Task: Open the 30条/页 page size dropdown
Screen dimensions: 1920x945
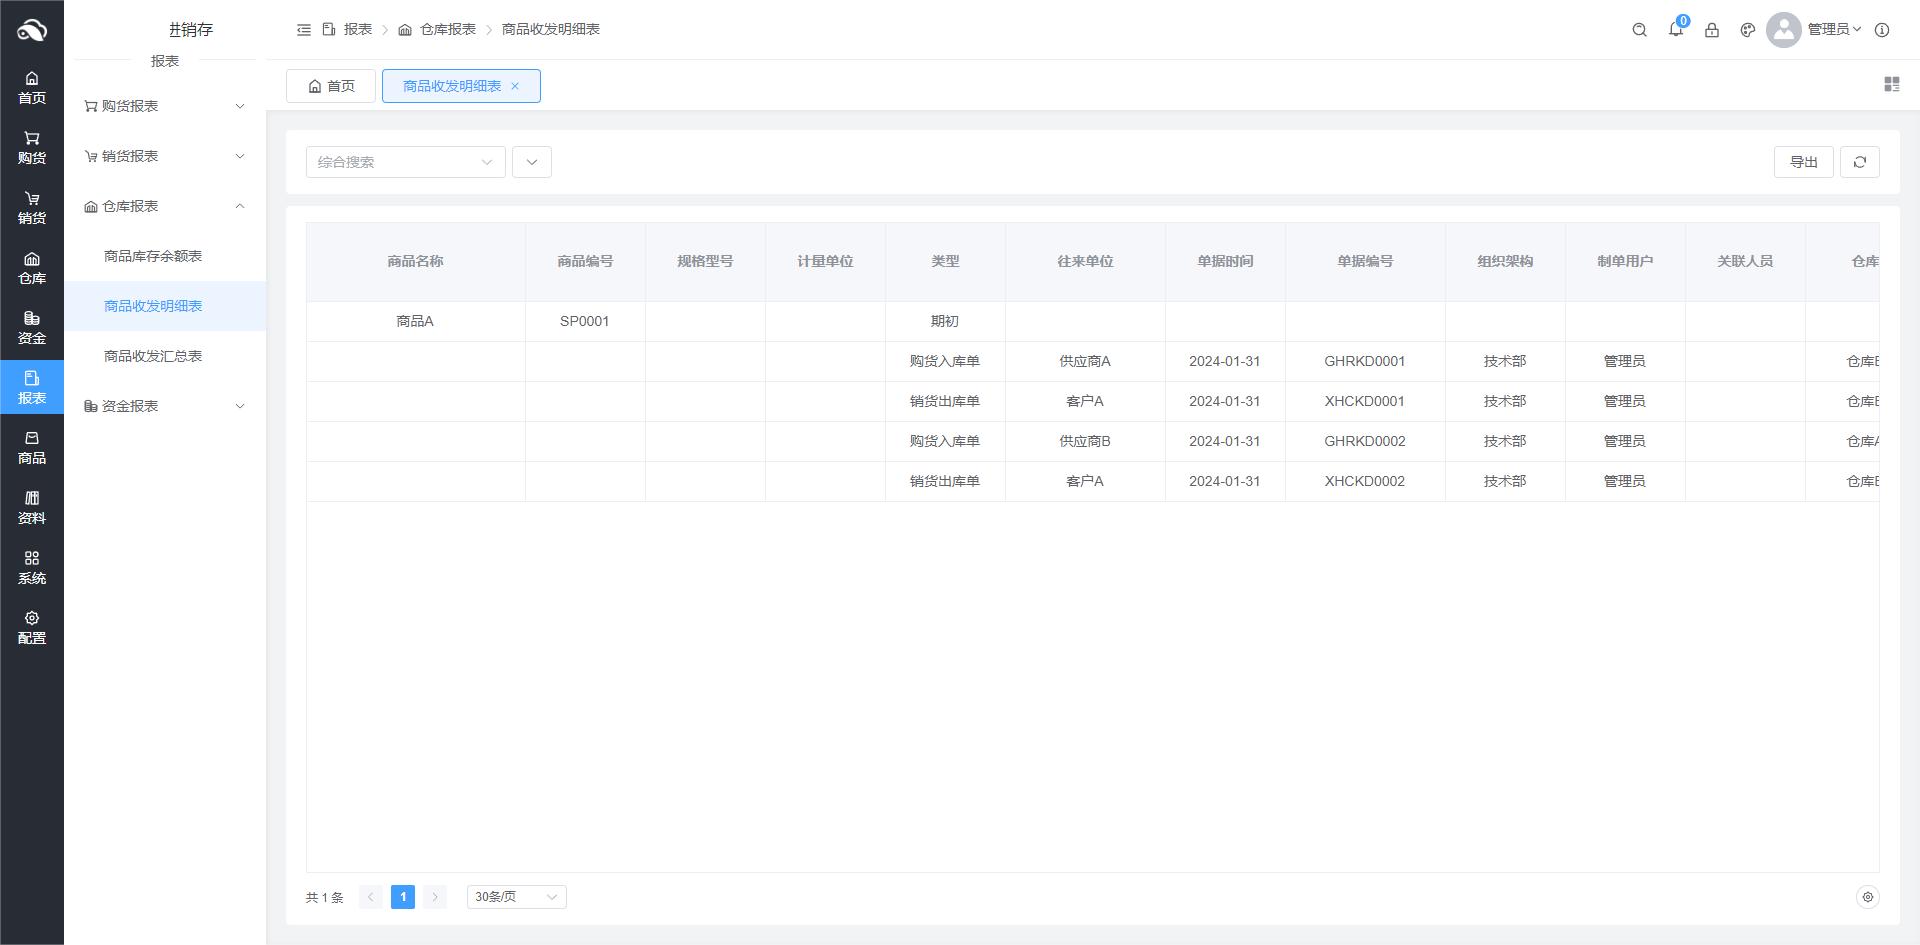Action: point(516,897)
